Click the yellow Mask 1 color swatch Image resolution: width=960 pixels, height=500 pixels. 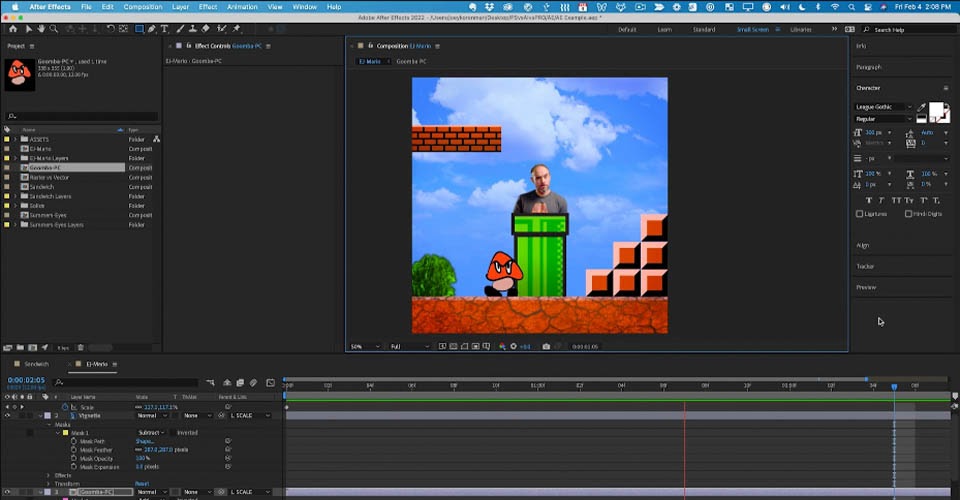pos(66,433)
